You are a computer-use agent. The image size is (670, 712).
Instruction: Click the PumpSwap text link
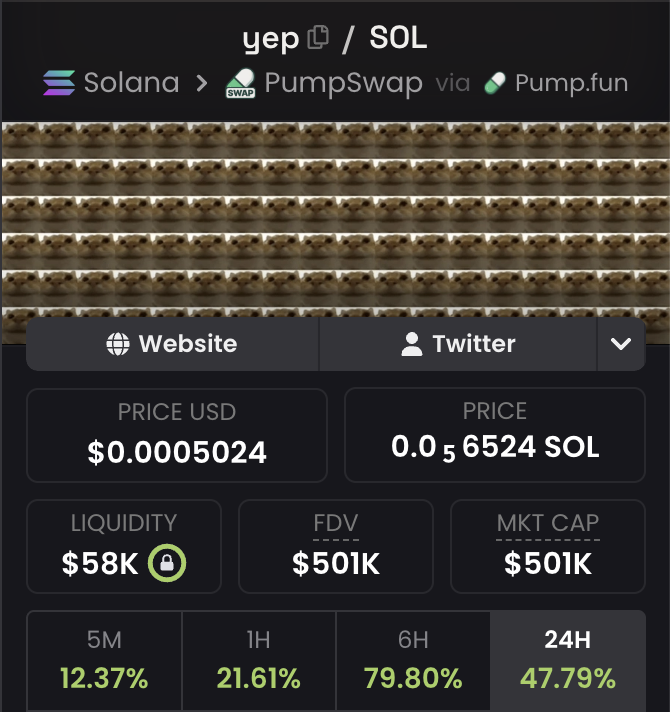(x=344, y=83)
